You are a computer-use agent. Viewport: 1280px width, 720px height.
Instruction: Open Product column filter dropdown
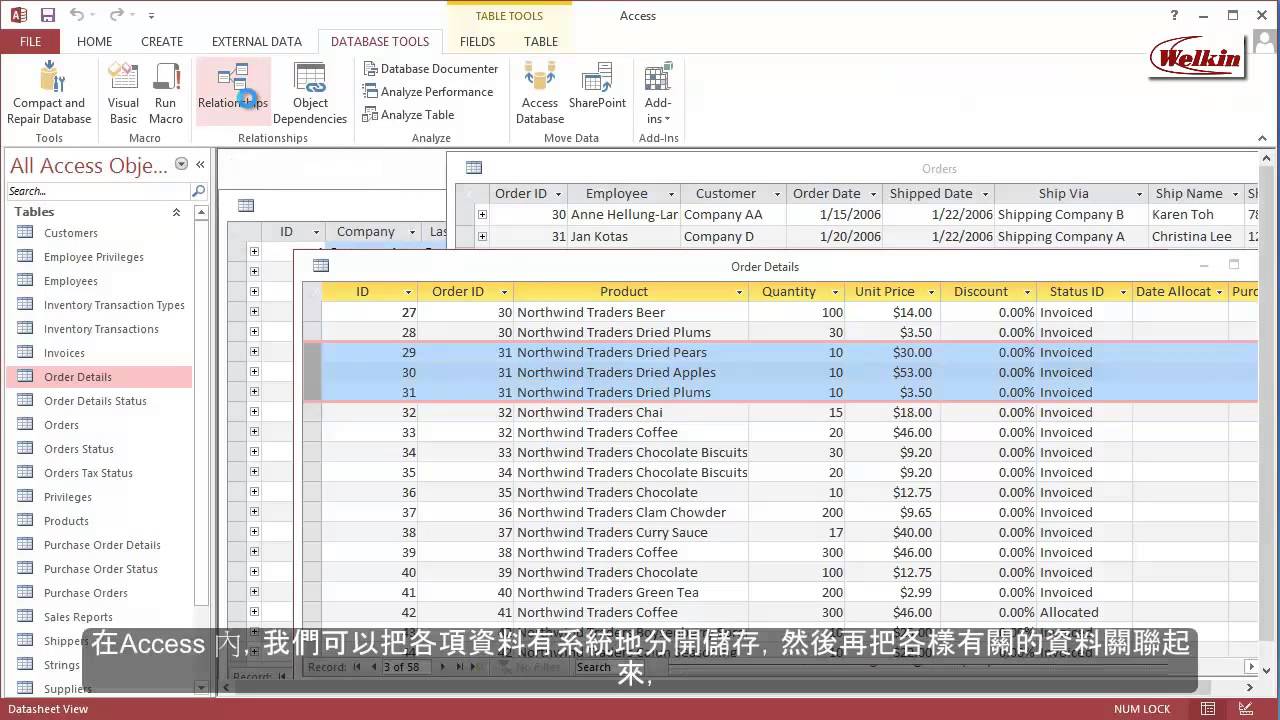(740, 292)
